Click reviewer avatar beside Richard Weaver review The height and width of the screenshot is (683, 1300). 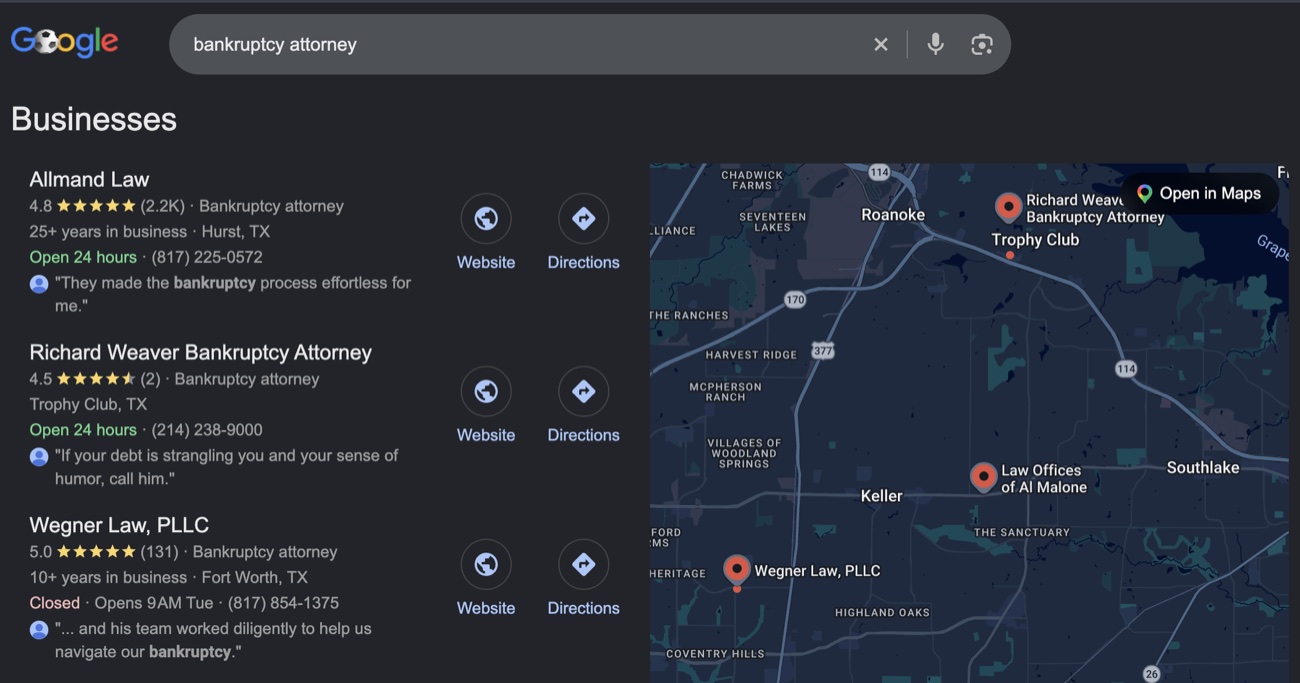click(x=39, y=457)
